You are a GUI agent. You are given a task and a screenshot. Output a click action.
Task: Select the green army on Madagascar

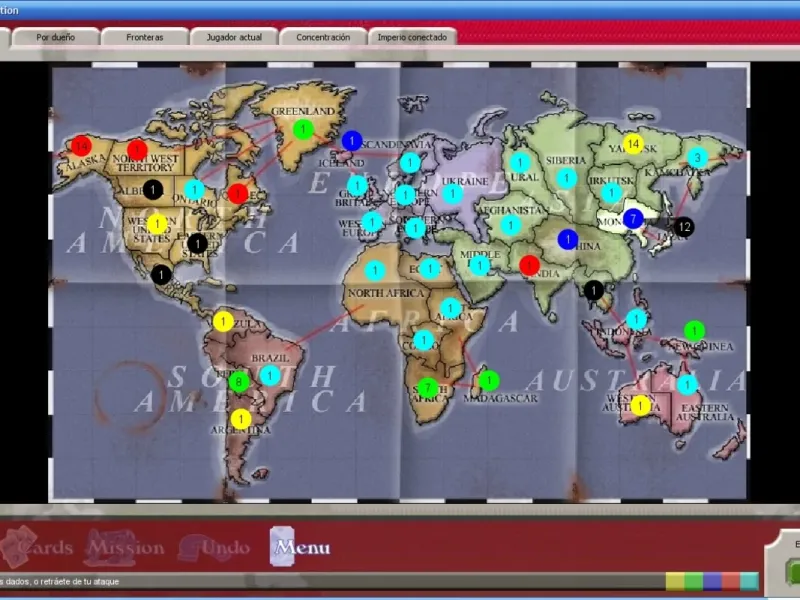(489, 381)
